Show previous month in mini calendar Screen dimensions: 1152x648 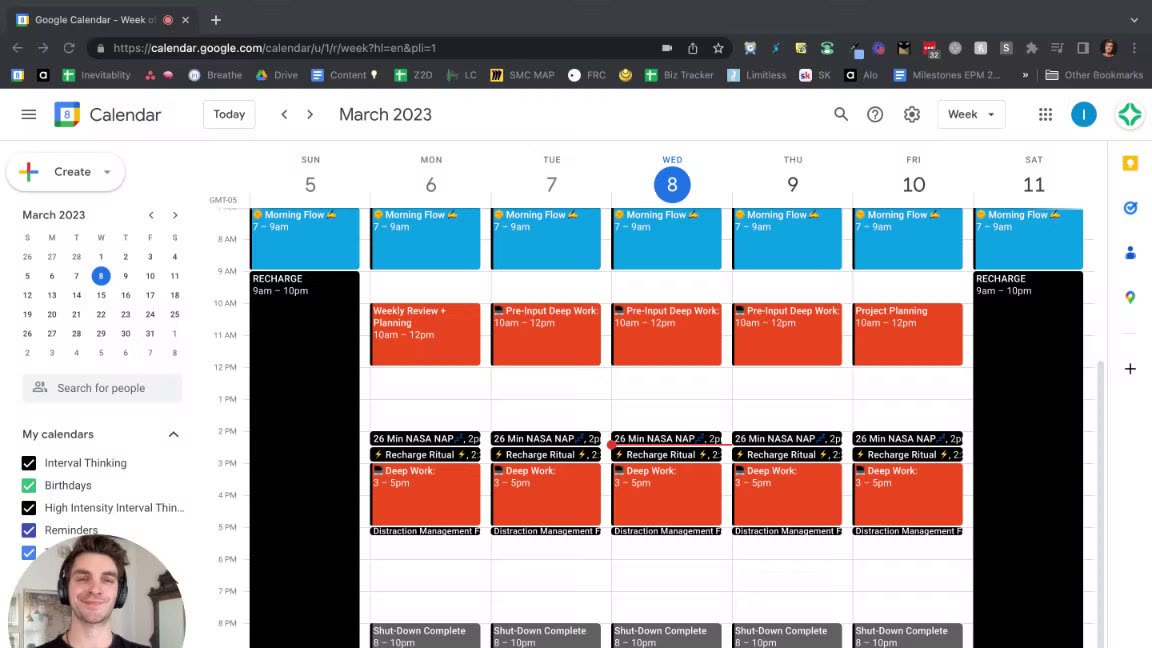[151, 215]
